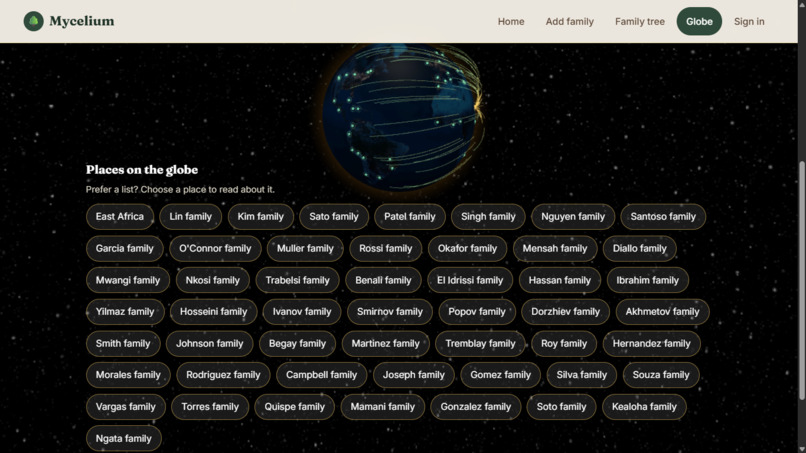Choose Mamani family chip

pyautogui.click(x=382, y=407)
